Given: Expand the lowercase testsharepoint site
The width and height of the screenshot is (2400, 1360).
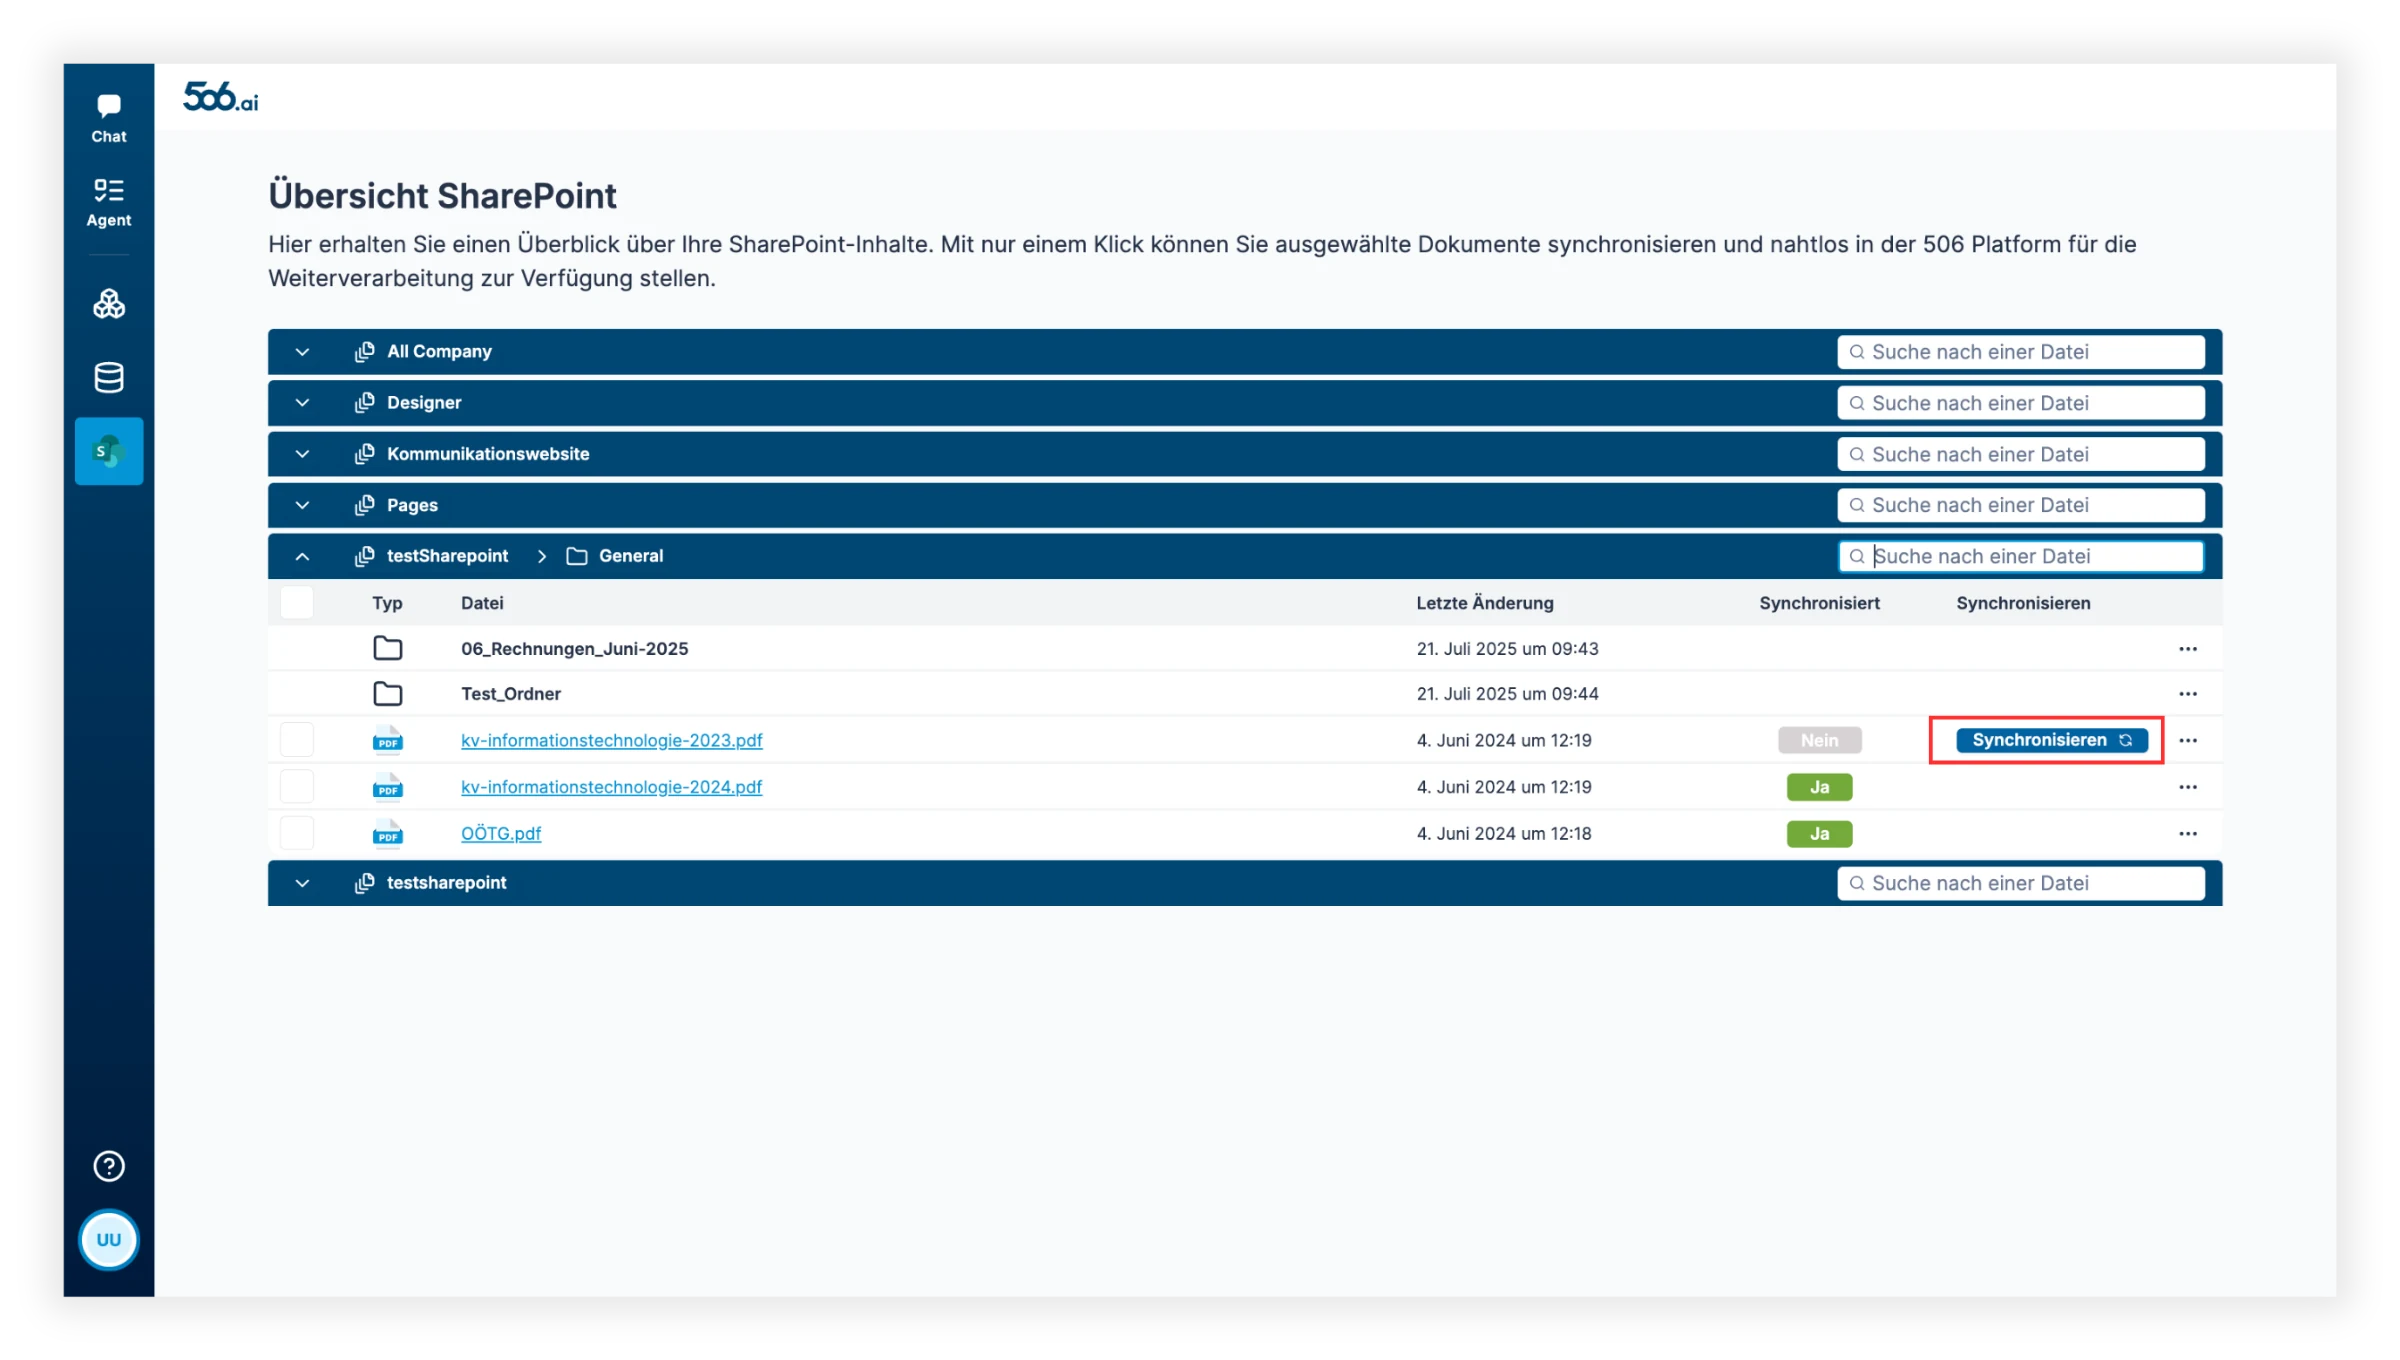Looking at the screenshot, I should coord(302,883).
